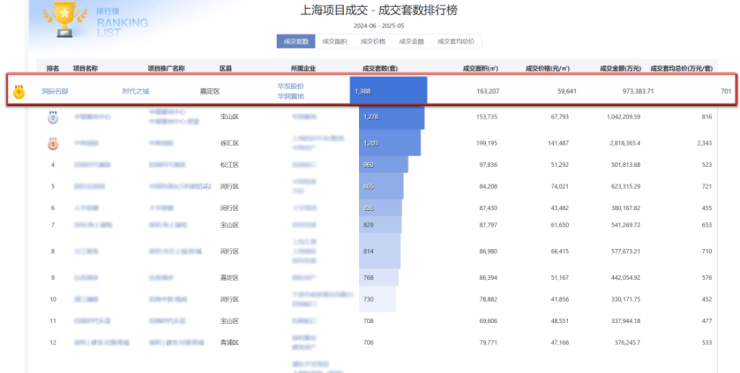
Task: Click the 项目推广名称 column header
Action: pos(166,68)
